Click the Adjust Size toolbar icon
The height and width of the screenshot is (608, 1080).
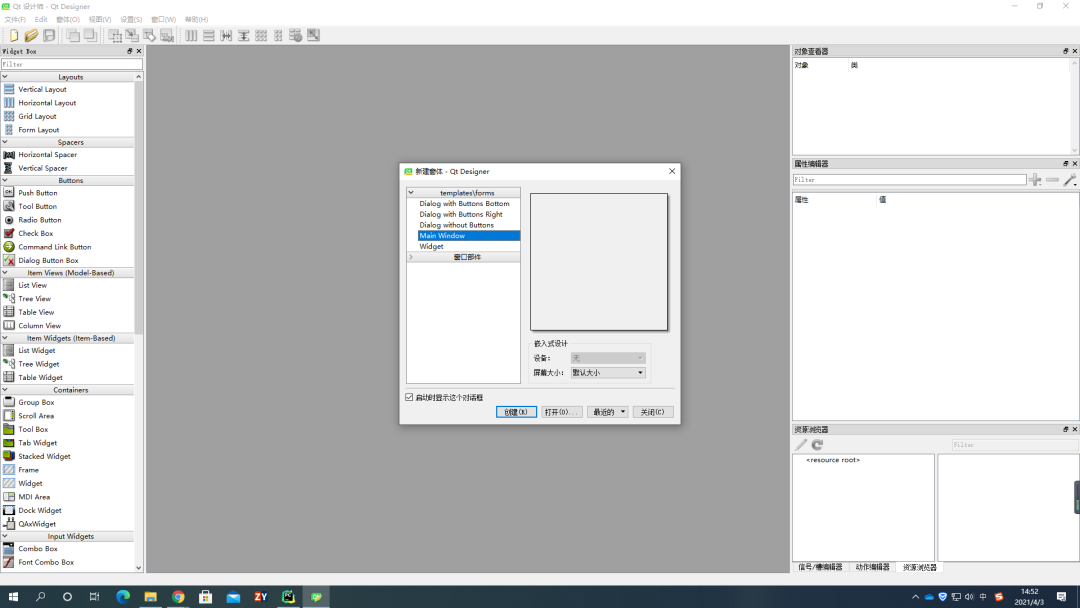pos(313,35)
